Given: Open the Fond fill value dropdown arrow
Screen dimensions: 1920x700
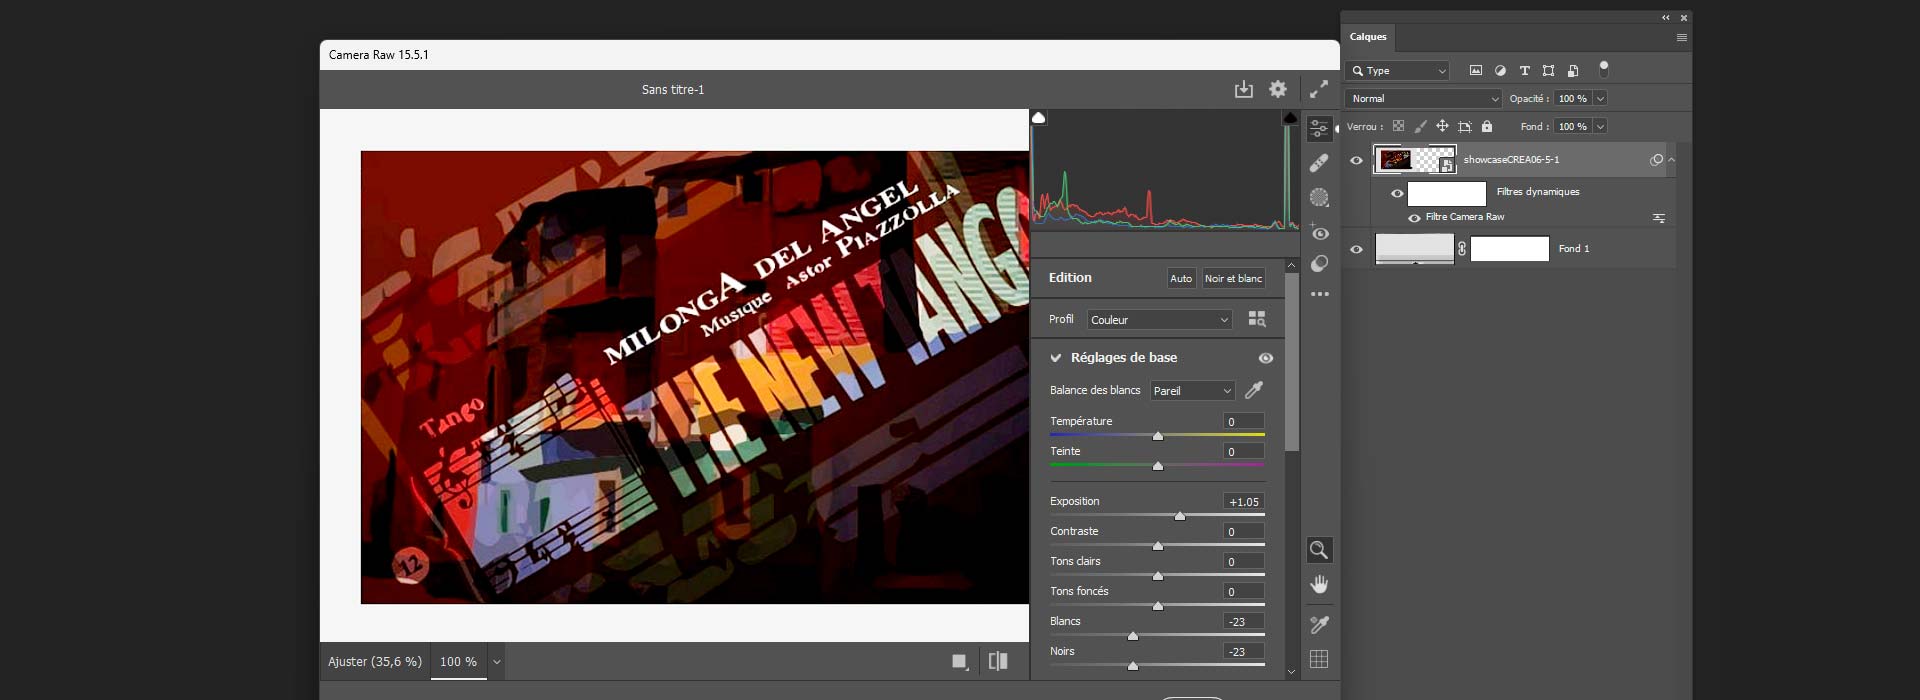Looking at the screenshot, I should click(x=1601, y=126).
